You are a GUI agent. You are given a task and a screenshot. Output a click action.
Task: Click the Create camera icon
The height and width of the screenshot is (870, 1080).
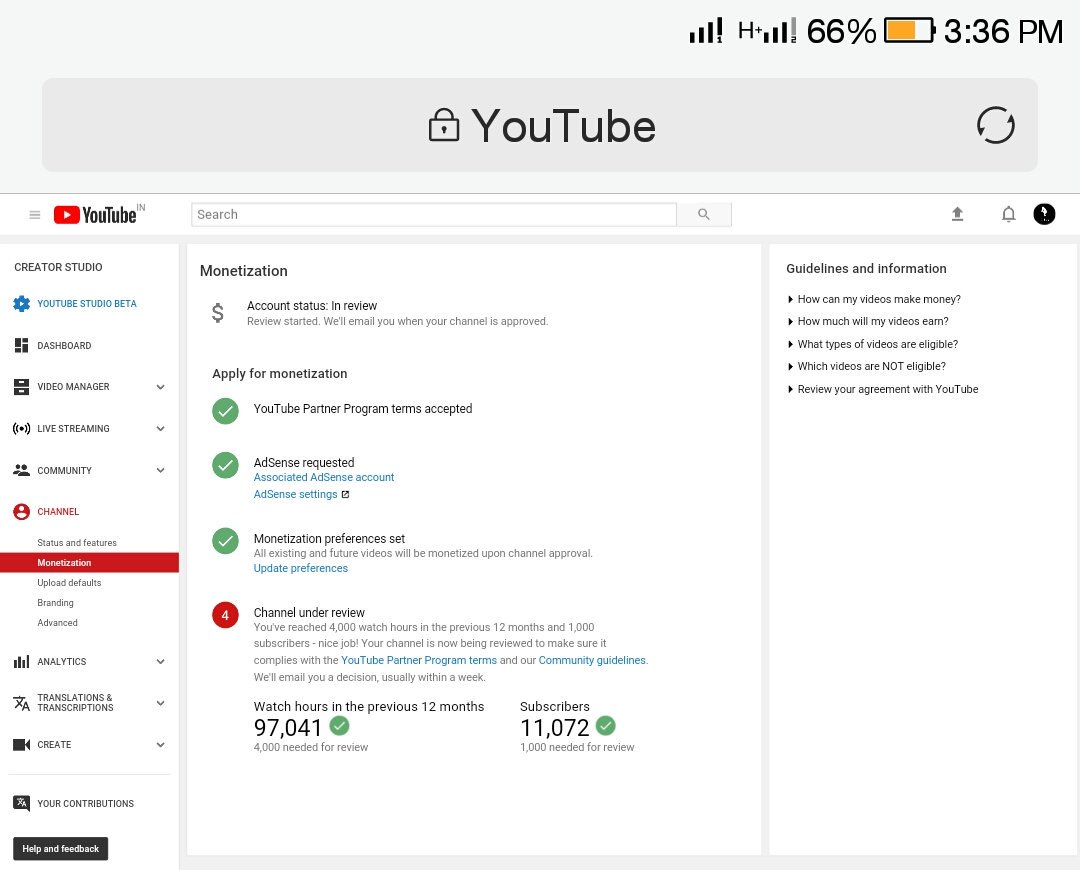click(x=21, y=745)
